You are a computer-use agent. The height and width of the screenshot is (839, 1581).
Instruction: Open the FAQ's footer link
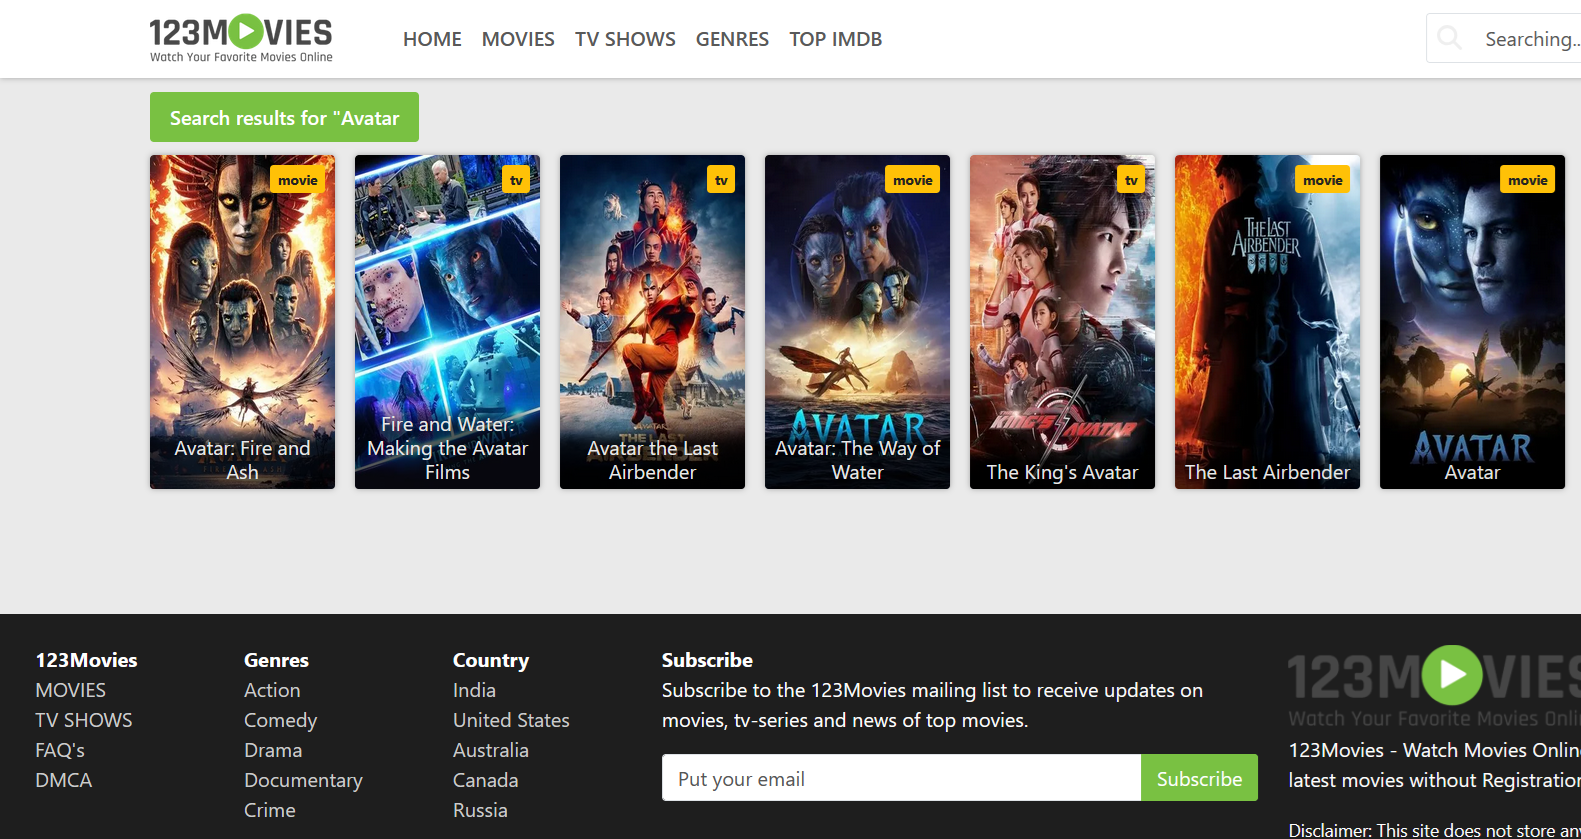click(60, 750)
